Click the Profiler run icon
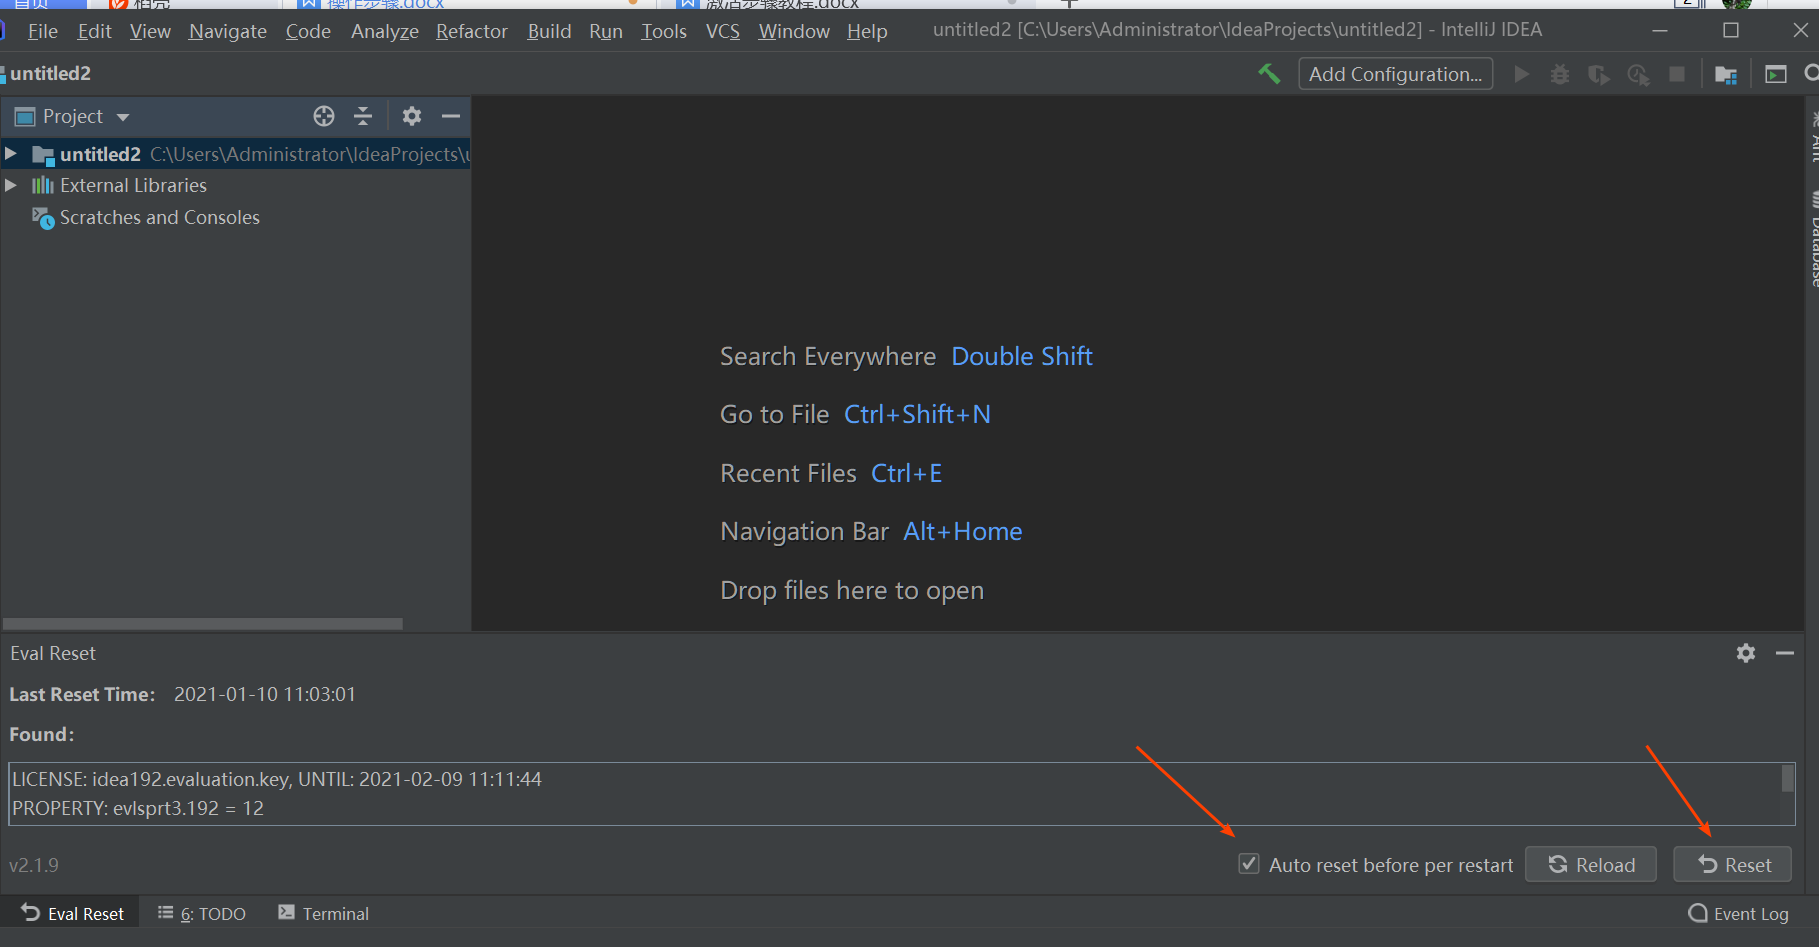This screenshot has width=1819, height=947. pyautogui.click(x=1638, y=74)
